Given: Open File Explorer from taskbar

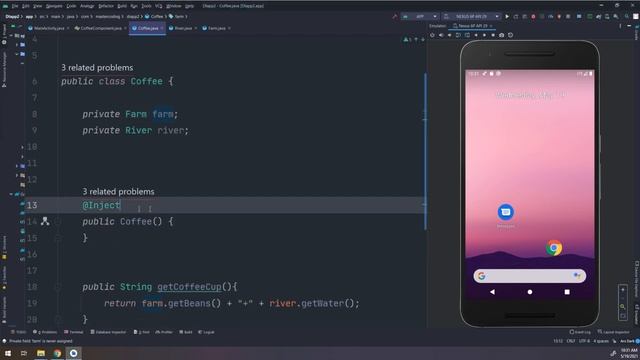Looking at the screenshot, I should point(41,353).
